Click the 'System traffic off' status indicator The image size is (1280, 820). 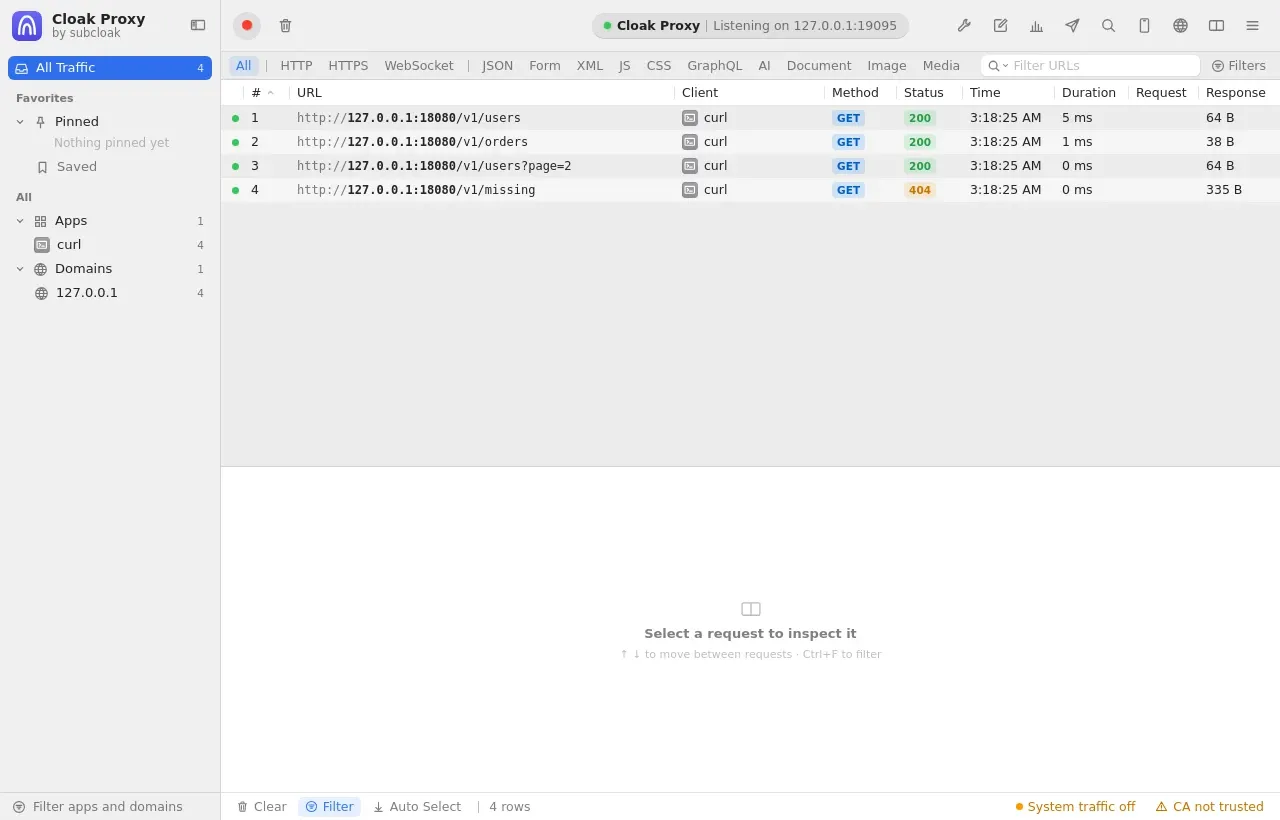1076,807
